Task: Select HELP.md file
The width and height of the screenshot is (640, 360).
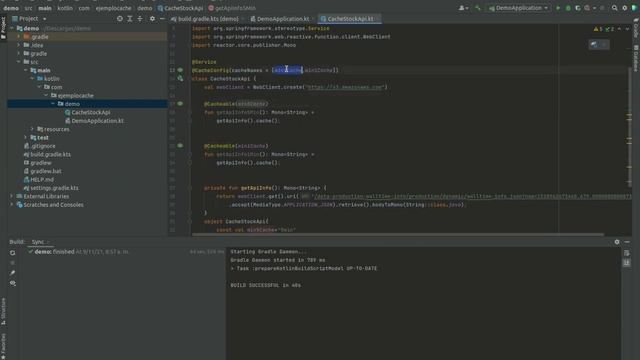Action: (x=38, y=180)
